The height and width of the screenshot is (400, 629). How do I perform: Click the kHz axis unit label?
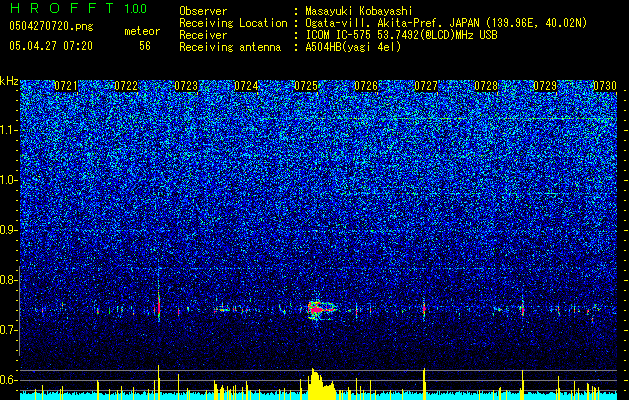pos(9,81)
